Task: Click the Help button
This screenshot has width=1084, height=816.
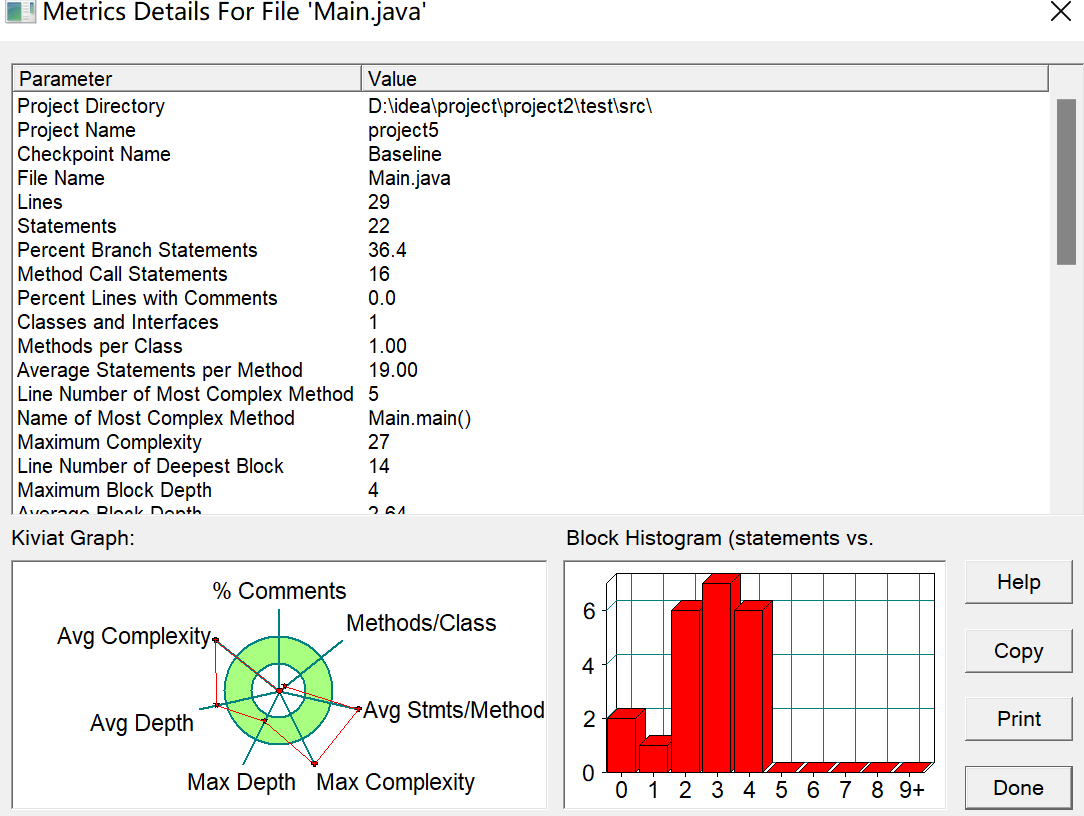Action: (x=1018, y=582)
